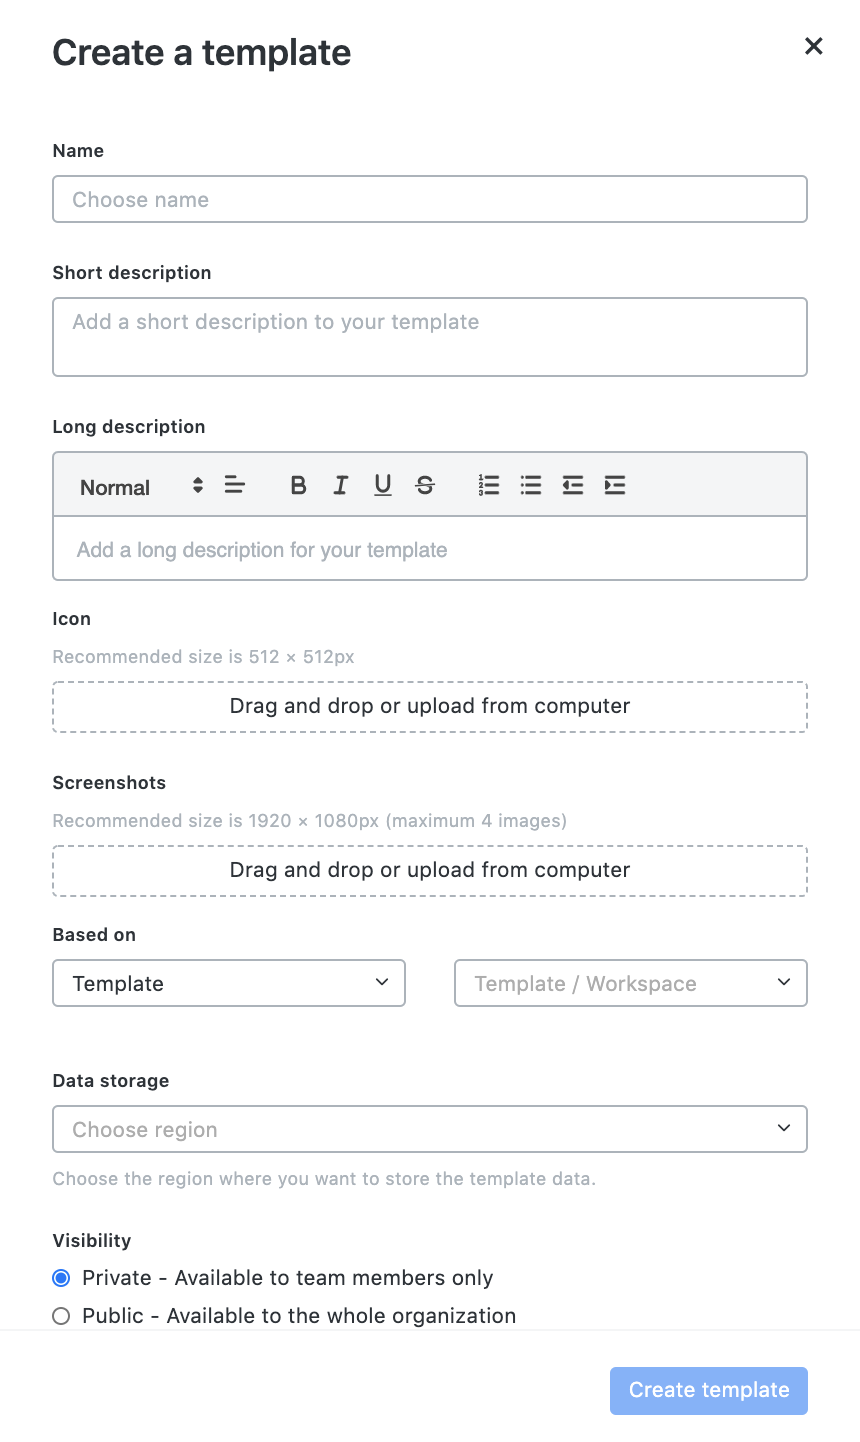Open the Choose region dropdown

430,1129
